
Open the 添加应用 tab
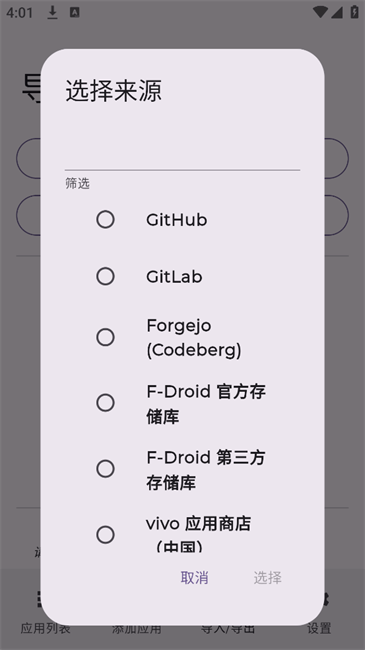click(136, 628)
